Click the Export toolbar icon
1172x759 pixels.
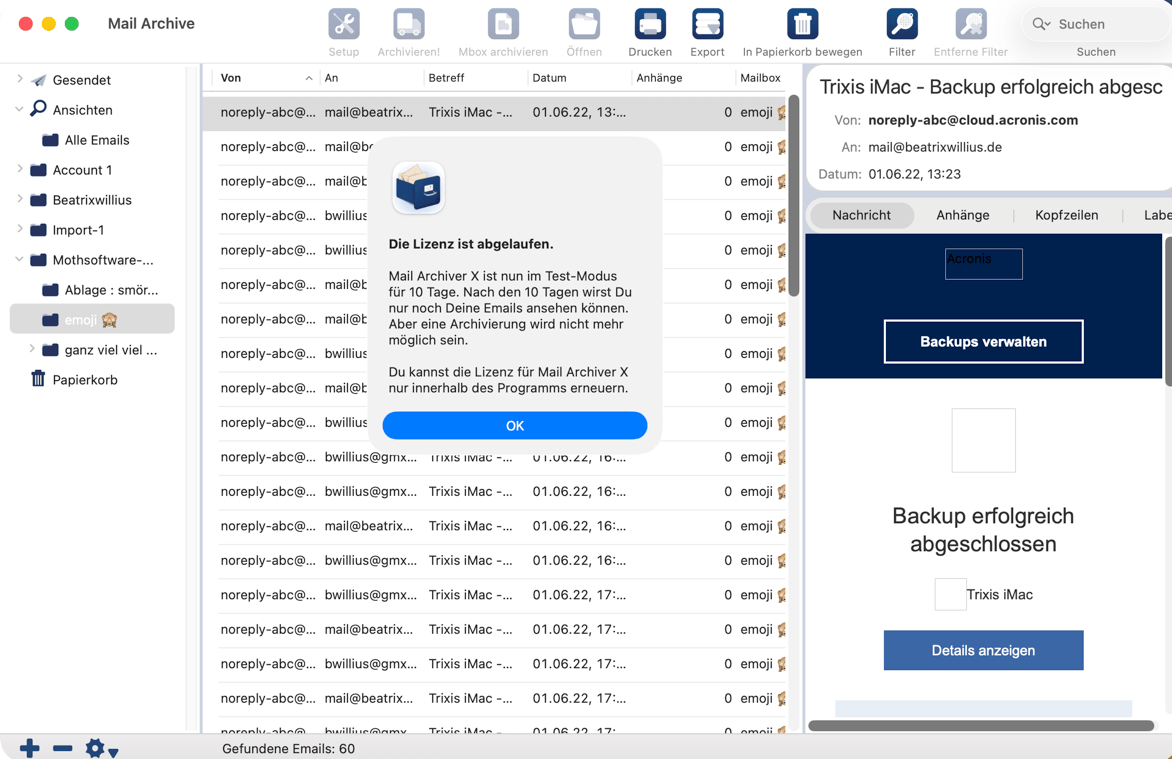click(x=707, y=25)
